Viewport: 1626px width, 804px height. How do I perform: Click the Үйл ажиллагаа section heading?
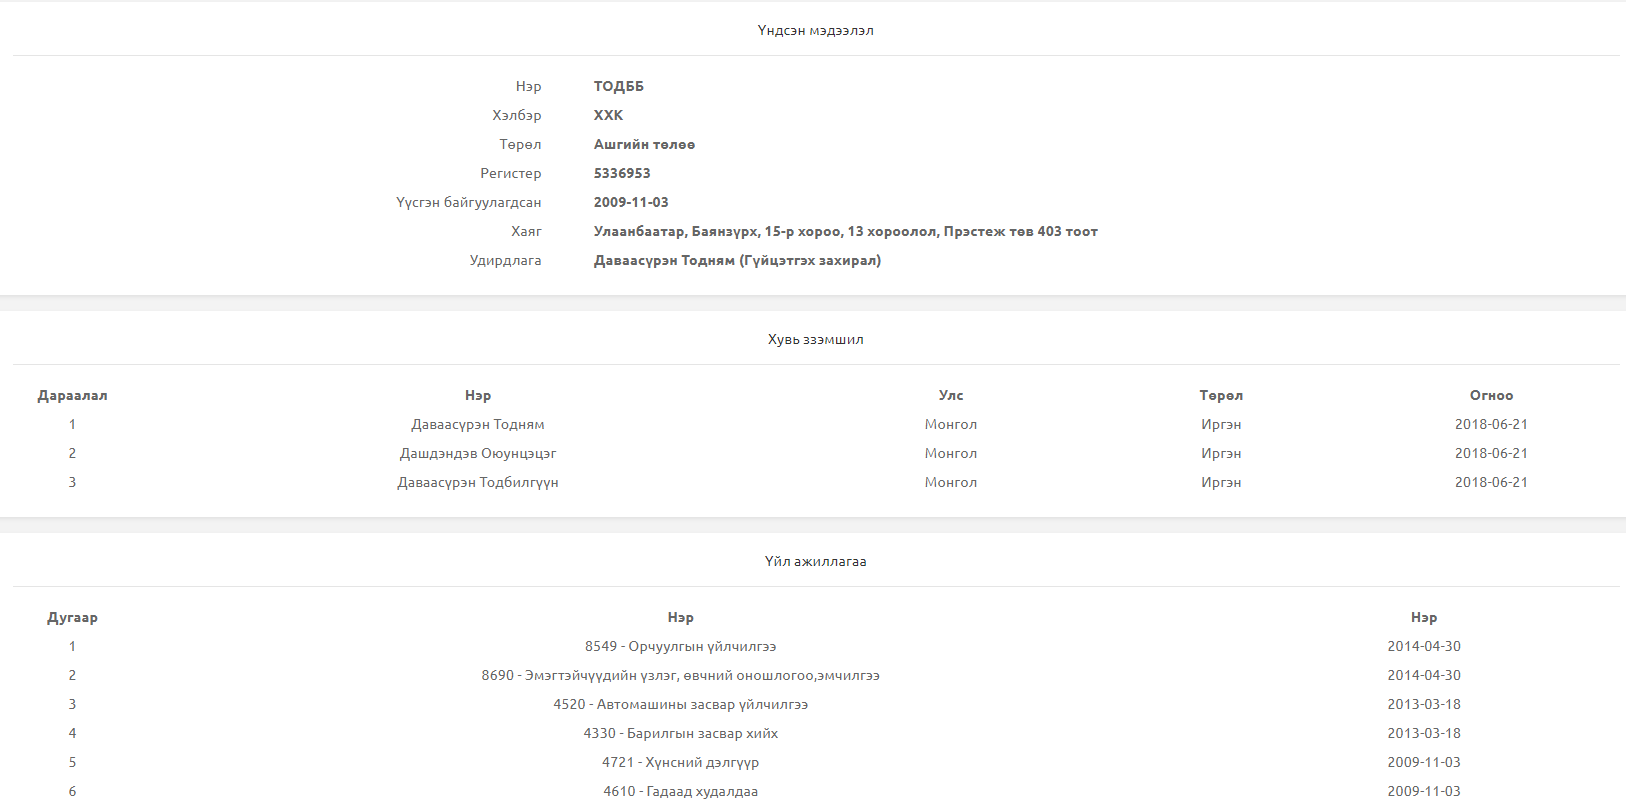coord(815,562)
